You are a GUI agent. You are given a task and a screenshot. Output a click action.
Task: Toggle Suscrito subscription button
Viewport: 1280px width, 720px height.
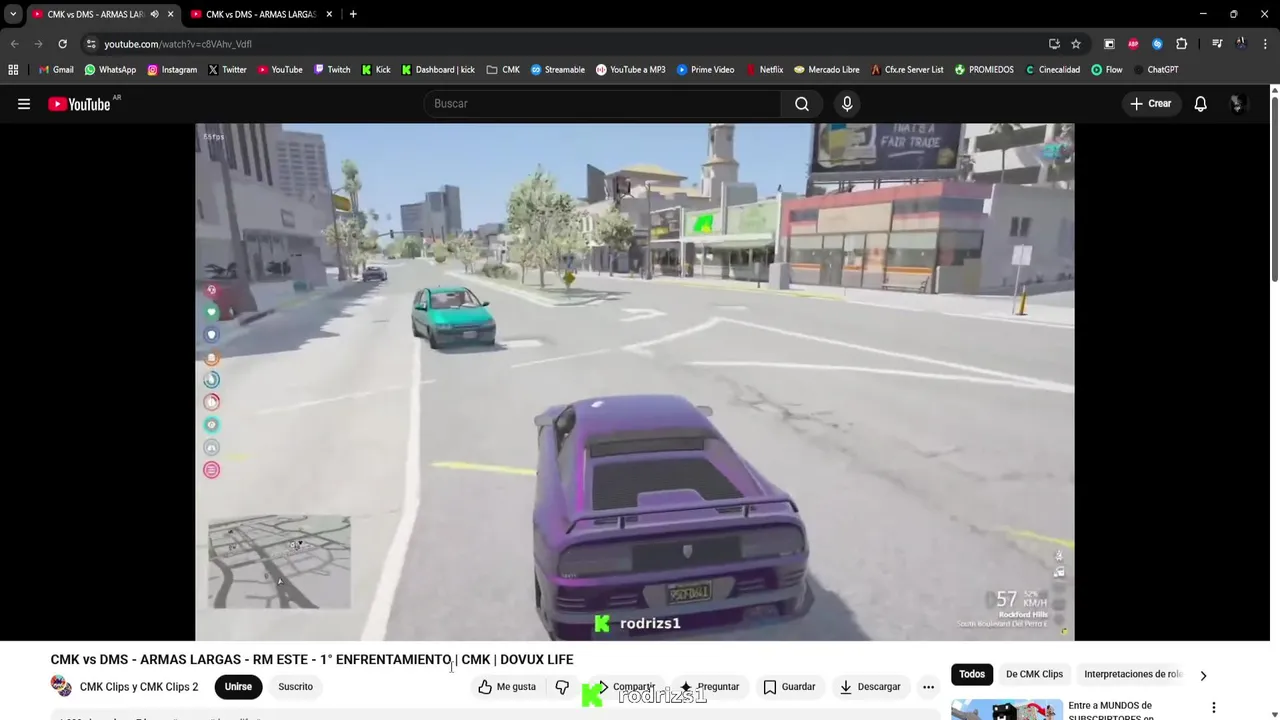295,687
